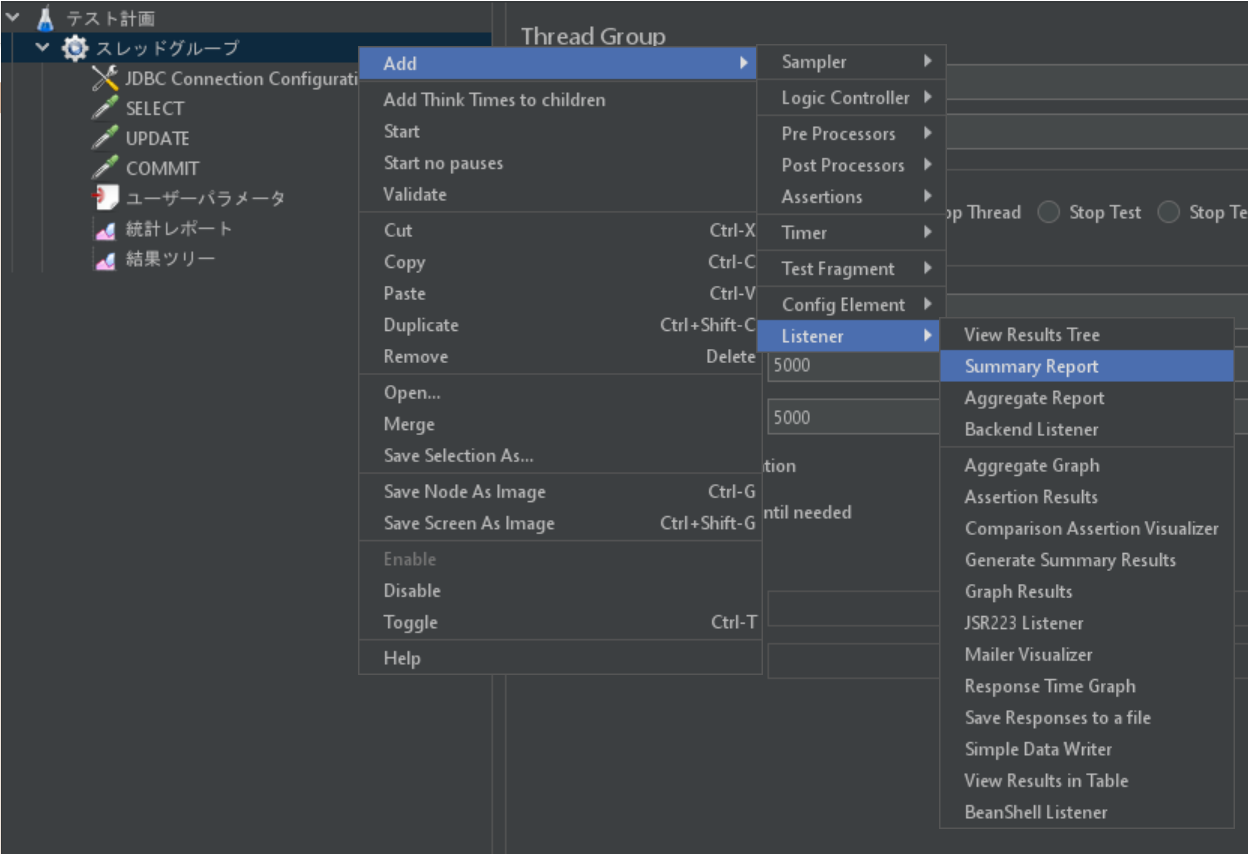Choose Disable in the context menu
The image size is (1248, 854).
[x=559, y=590]
